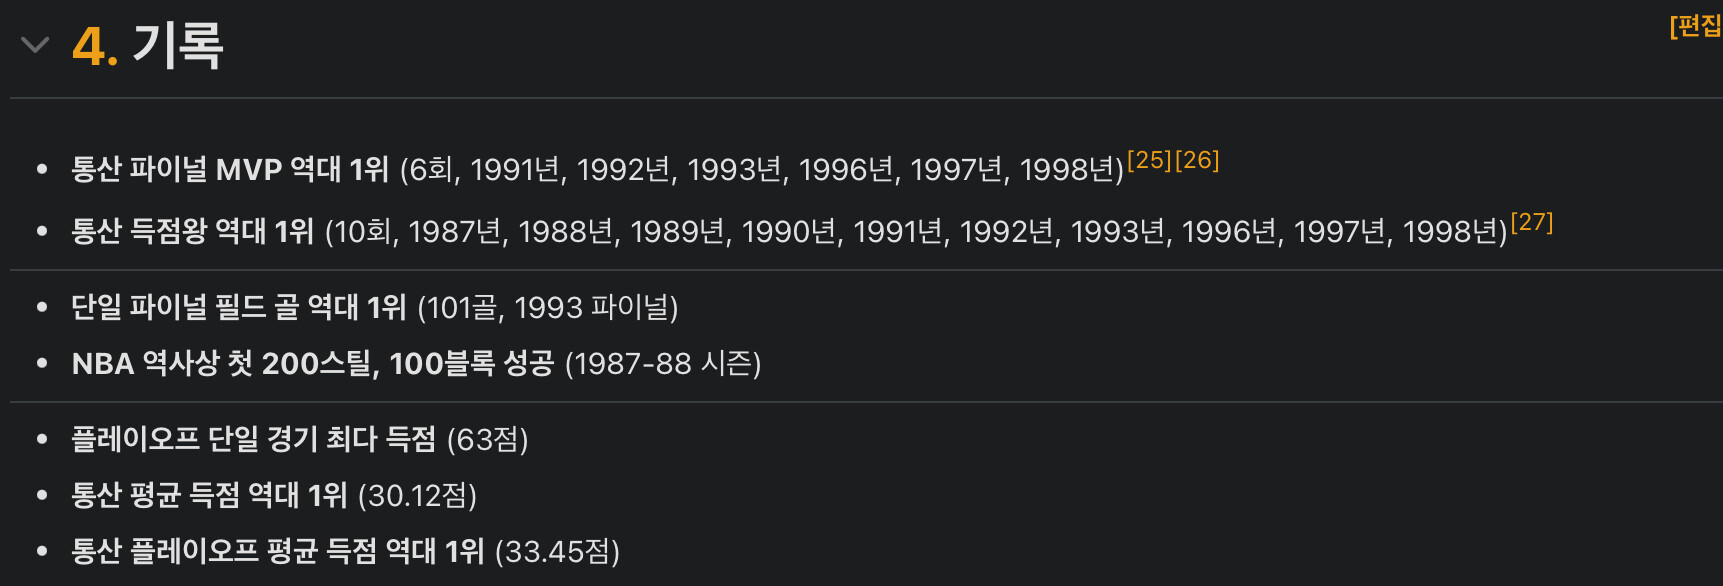Click the 기록 heading title
The height and width of the screenshot is (586, 1723).
pyautogui.click(x=178, y=47)
